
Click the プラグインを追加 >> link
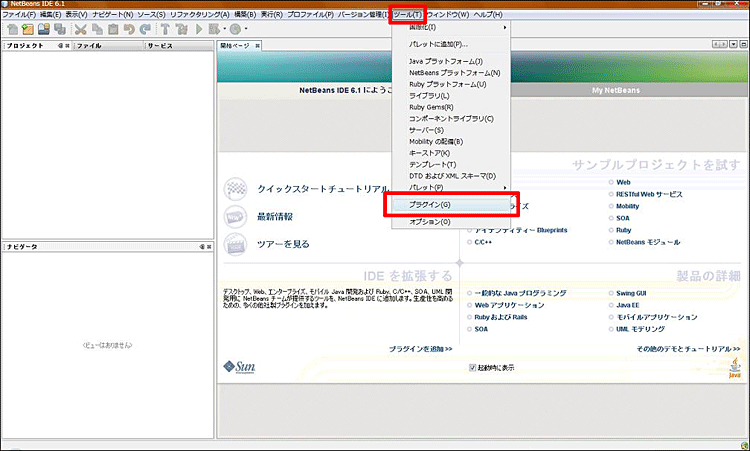pos(420,349)
